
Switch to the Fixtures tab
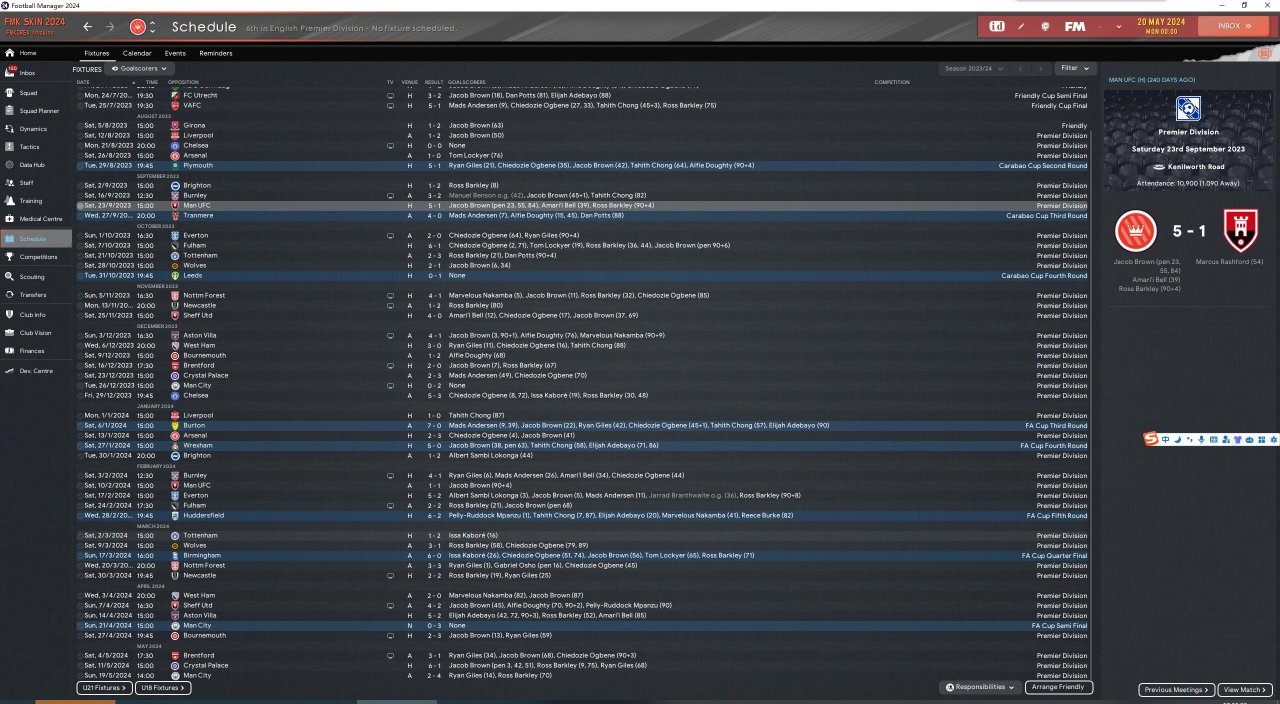[x=97, y=53]
